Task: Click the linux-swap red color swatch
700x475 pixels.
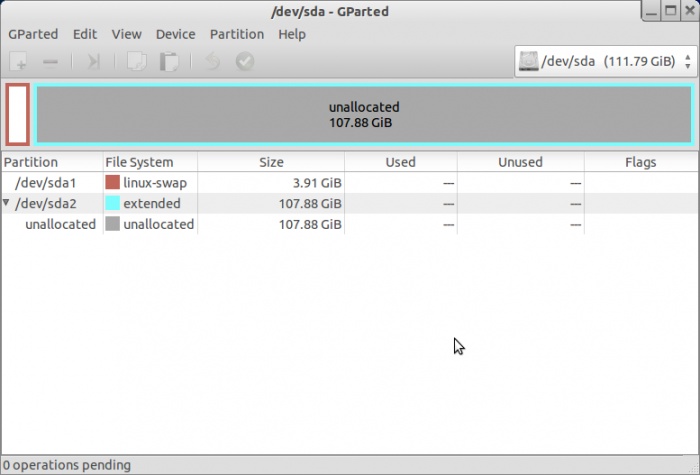Action: click(x=112, y=182)
